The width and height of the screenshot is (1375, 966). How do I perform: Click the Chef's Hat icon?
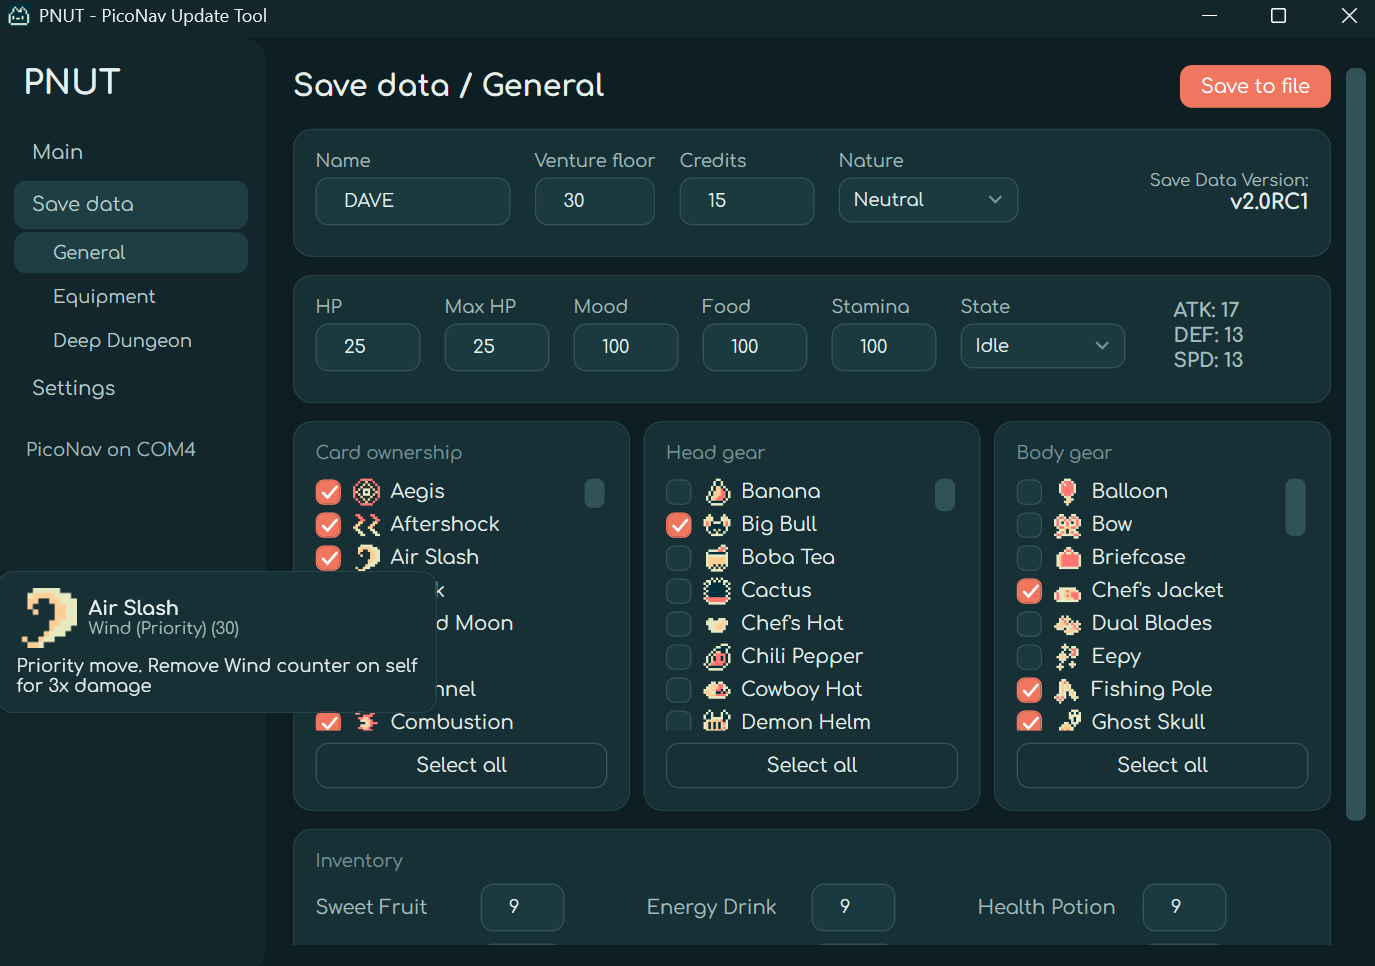click(717, 624)
